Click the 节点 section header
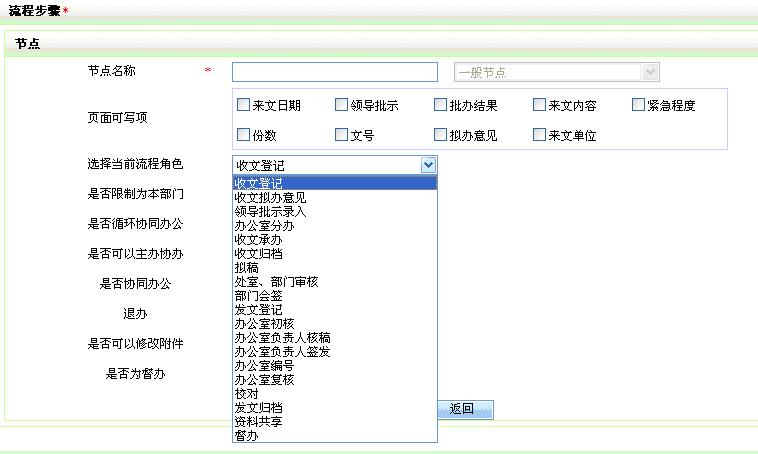This screenshot has width=758, height=454. [28, 44]
